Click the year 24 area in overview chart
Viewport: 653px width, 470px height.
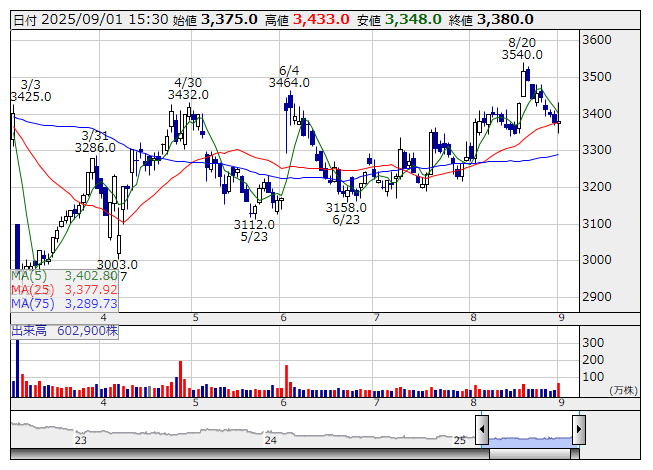270,440
